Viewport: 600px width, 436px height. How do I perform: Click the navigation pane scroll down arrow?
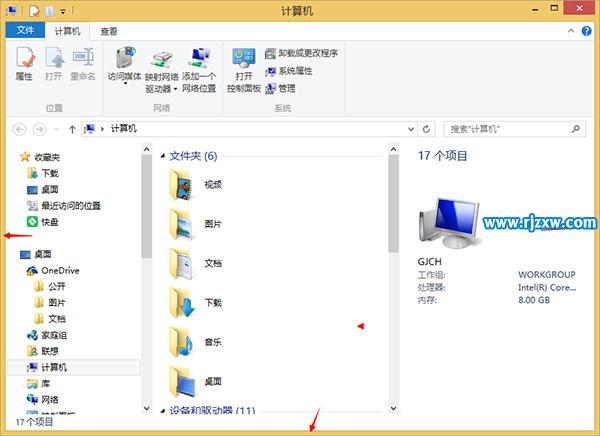point(147,408)
